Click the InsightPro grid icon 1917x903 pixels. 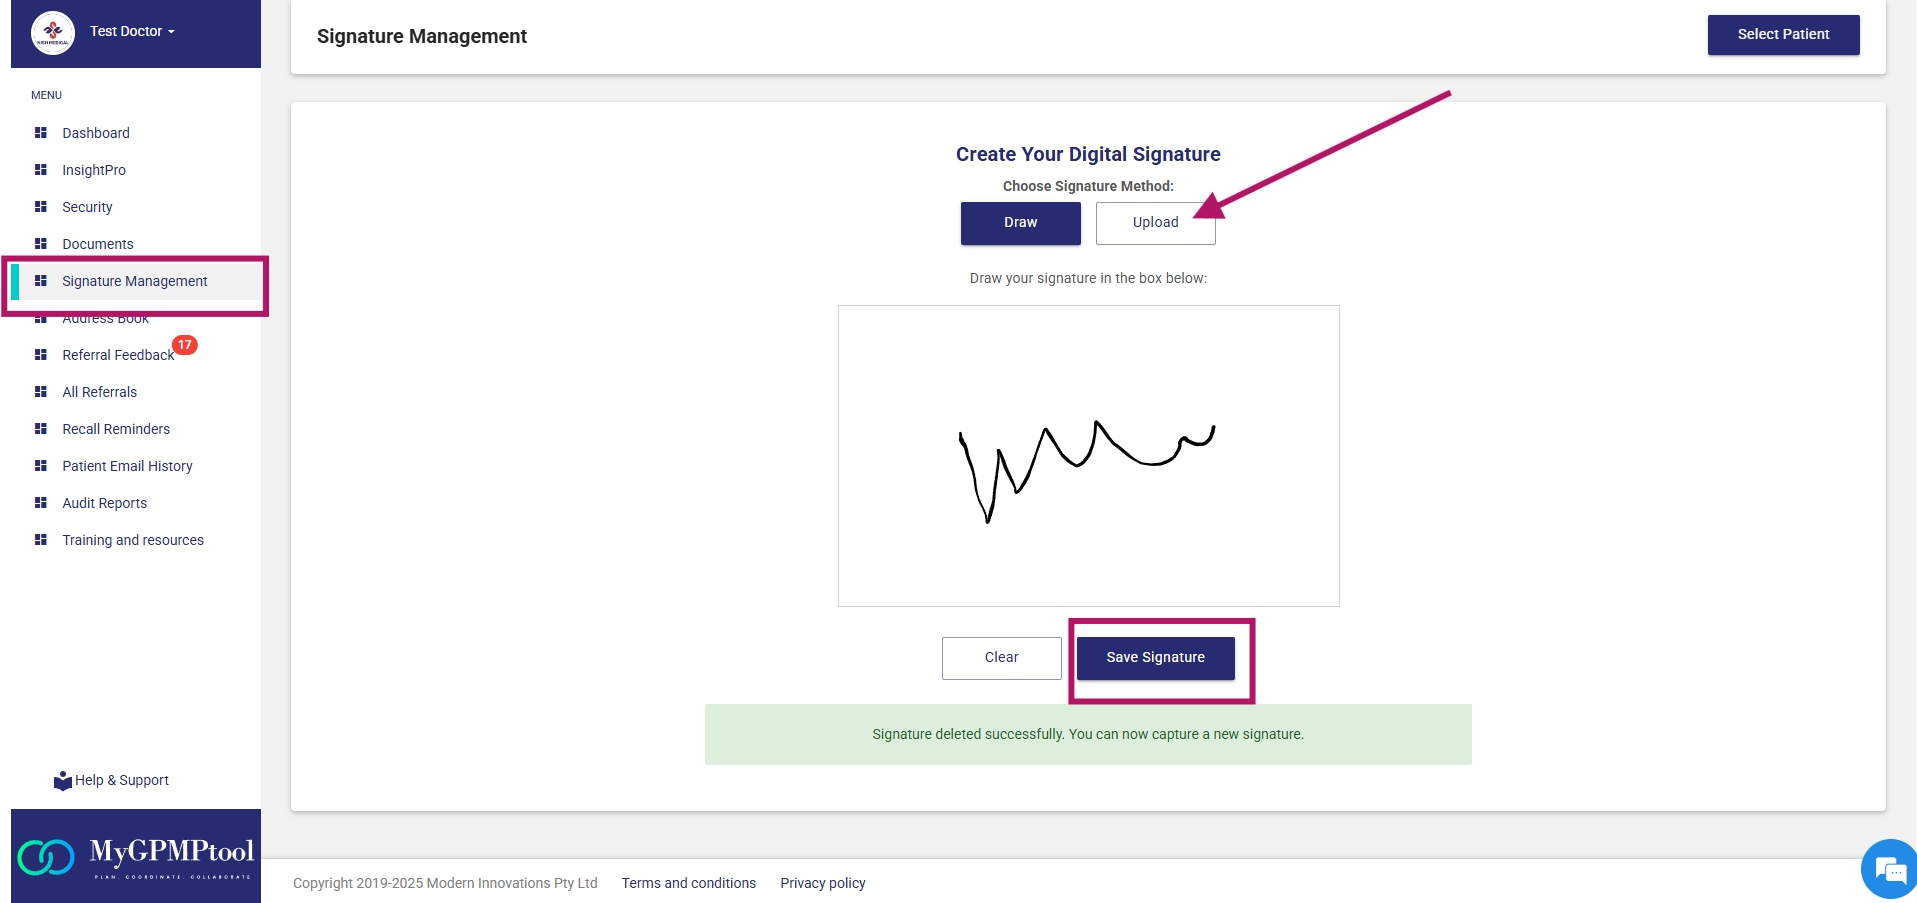pos(41,170)
